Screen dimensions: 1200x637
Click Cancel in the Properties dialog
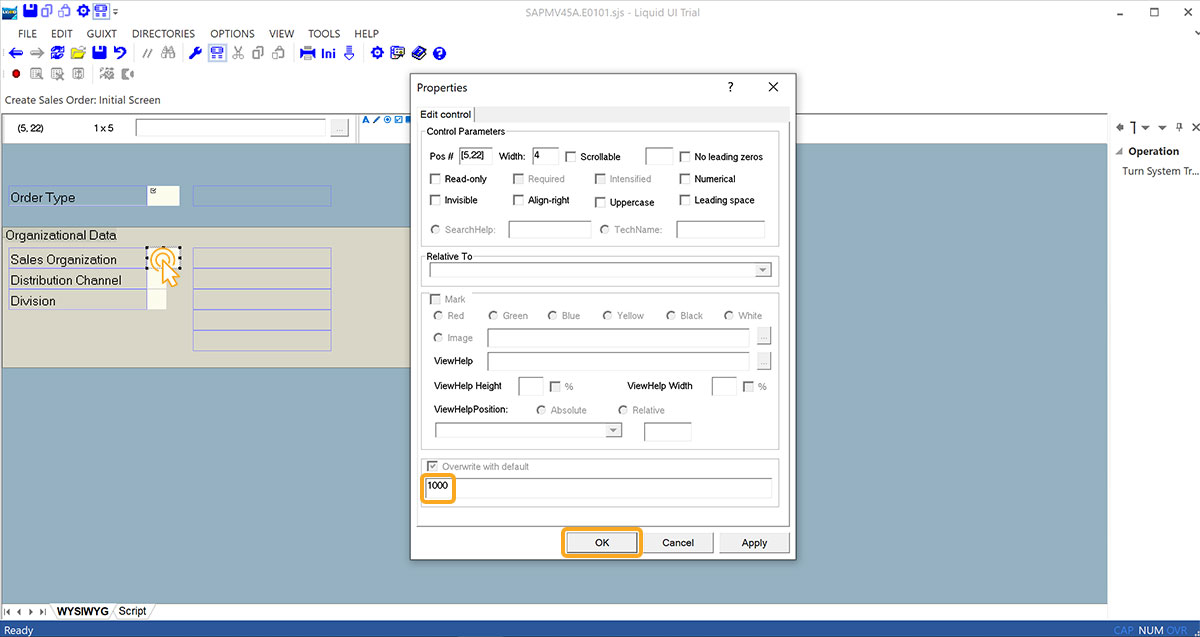(x=678, y=542)
